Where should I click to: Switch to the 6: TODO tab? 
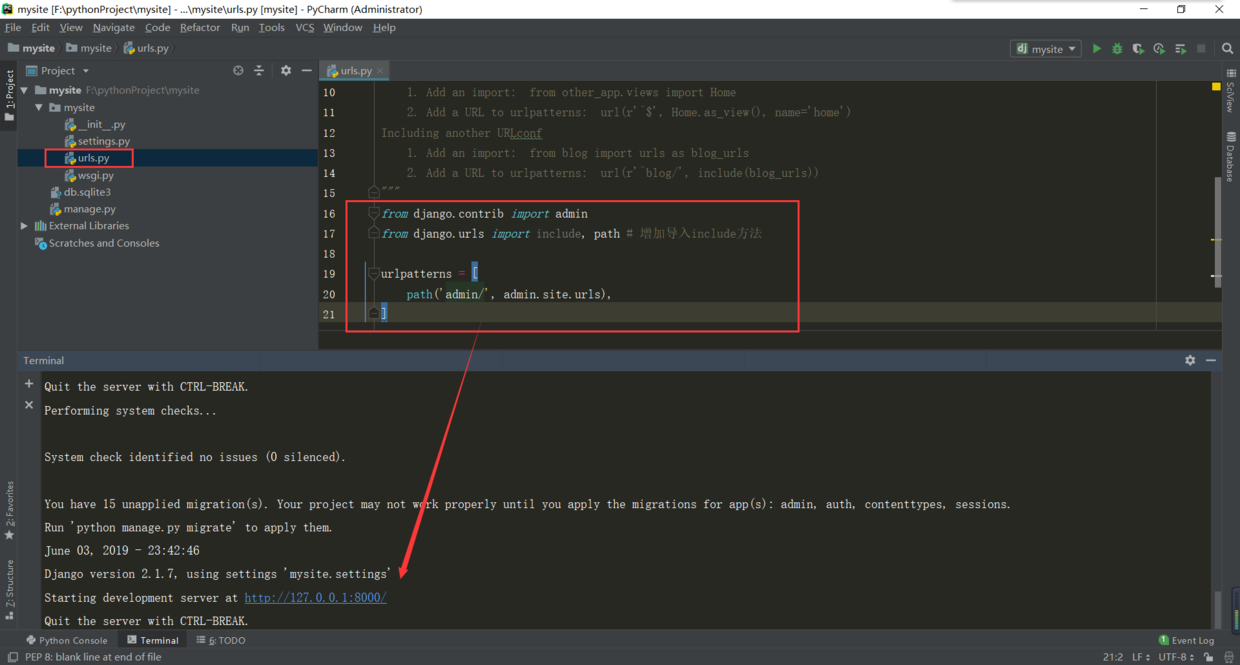[x=221, y=640]
